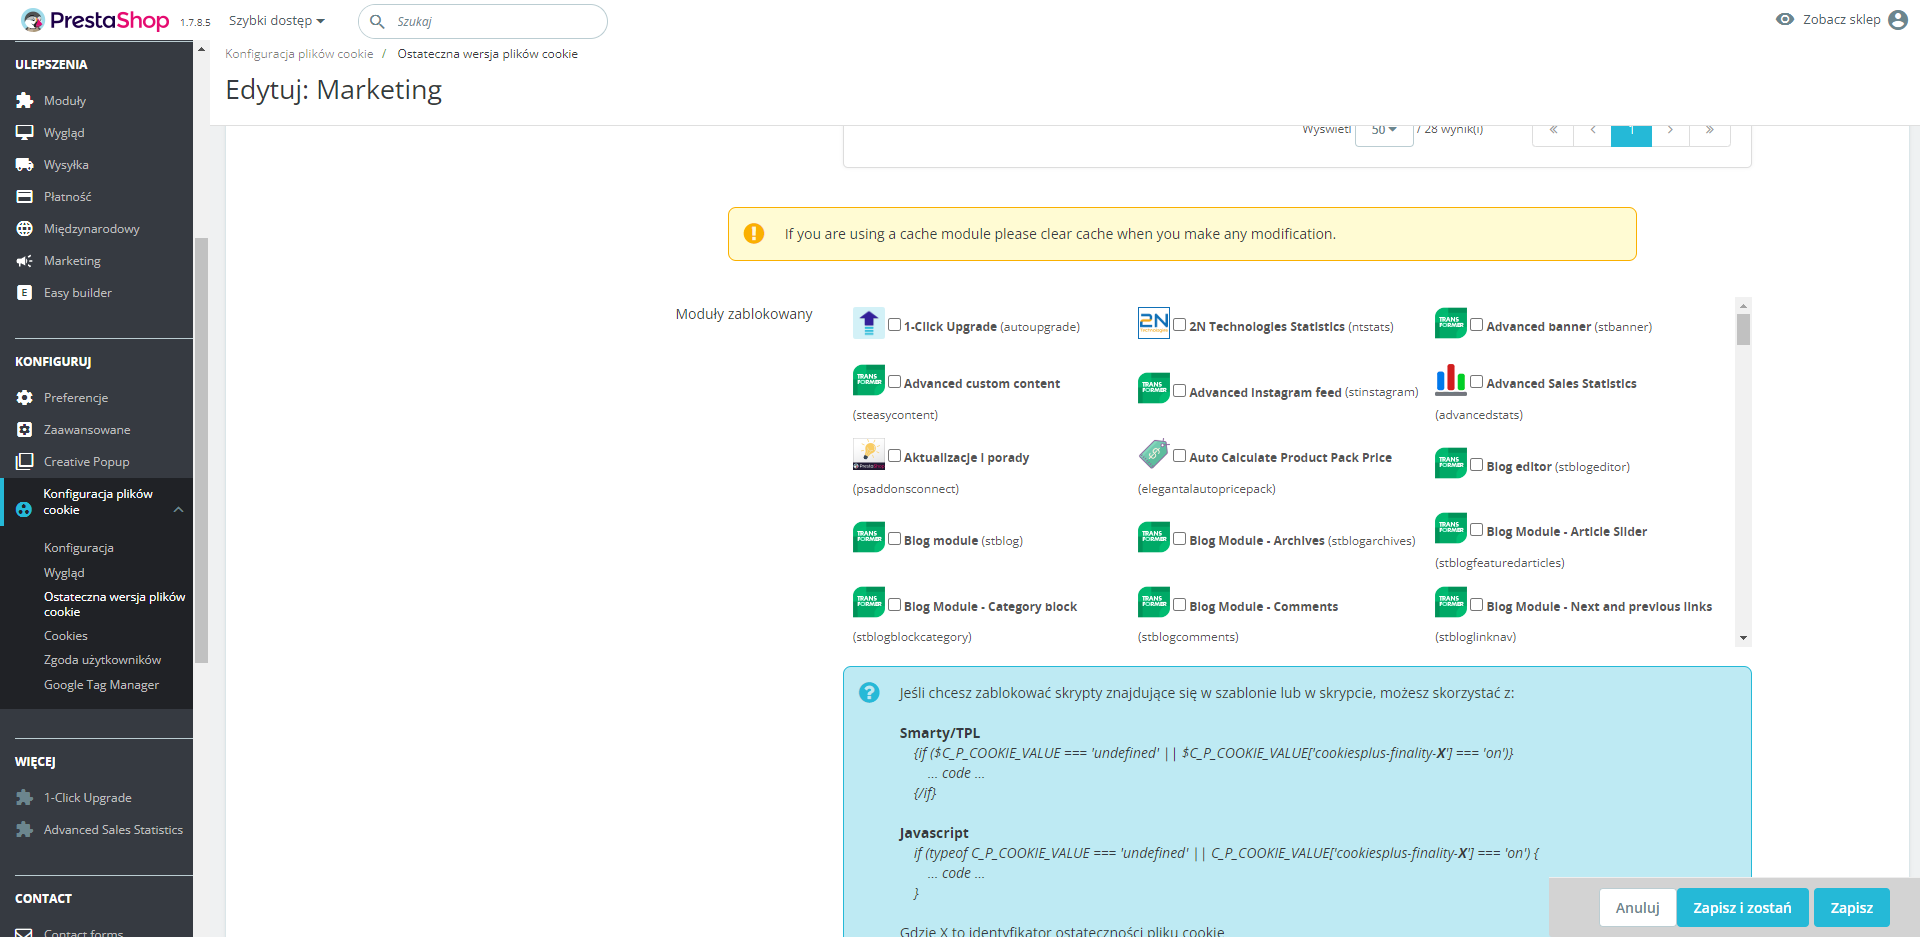Click the Advanced Sales Statistics sidebar icon
Image resolution: width=1920 pixels, height=937 pixels.
25,830
